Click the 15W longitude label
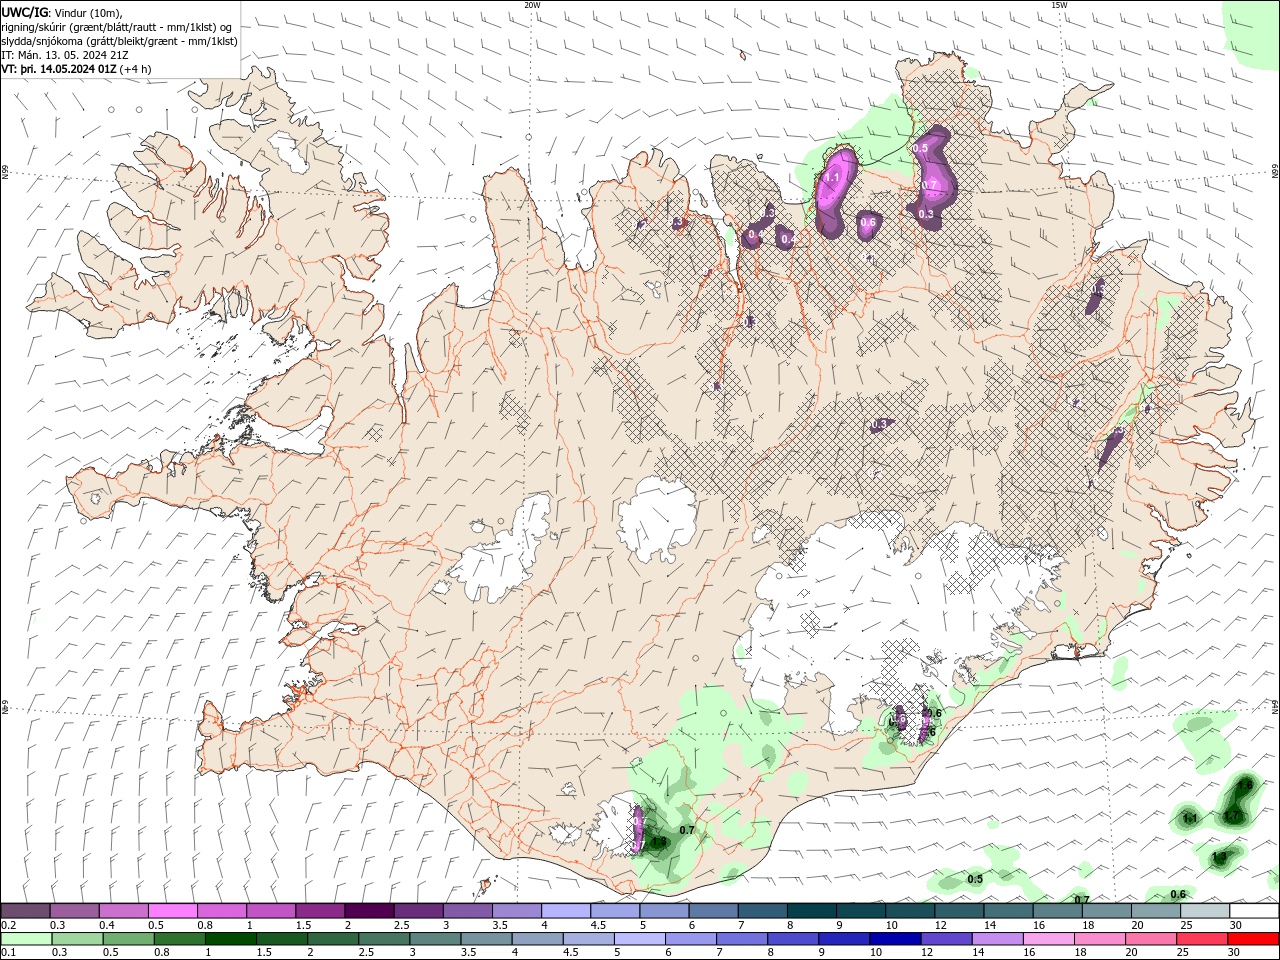Screen dimensions: 1280x960 click(1059, 4)
